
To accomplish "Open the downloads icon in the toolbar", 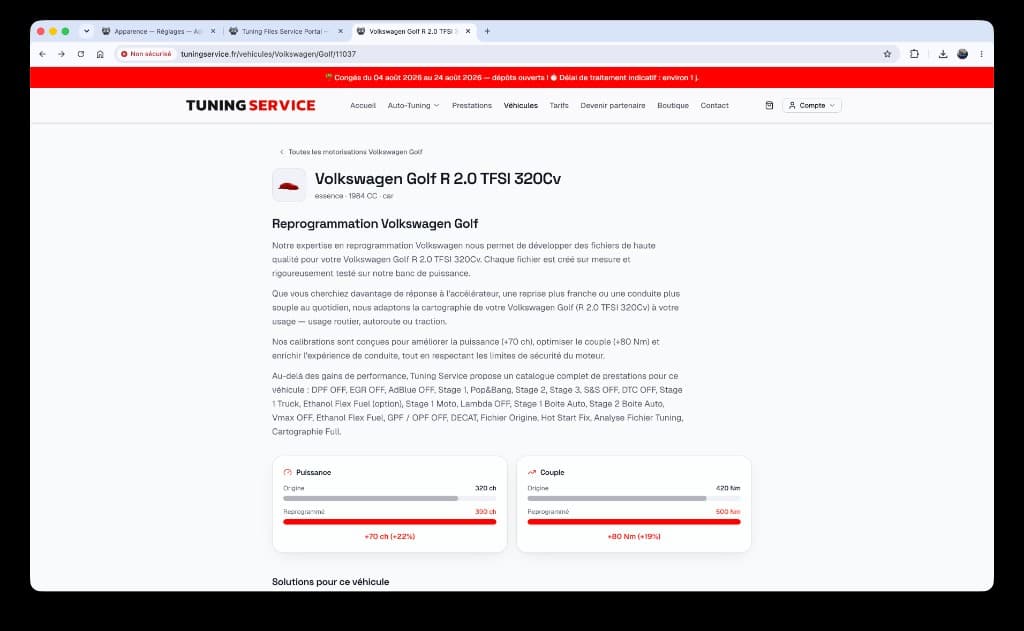I will 943,54.
